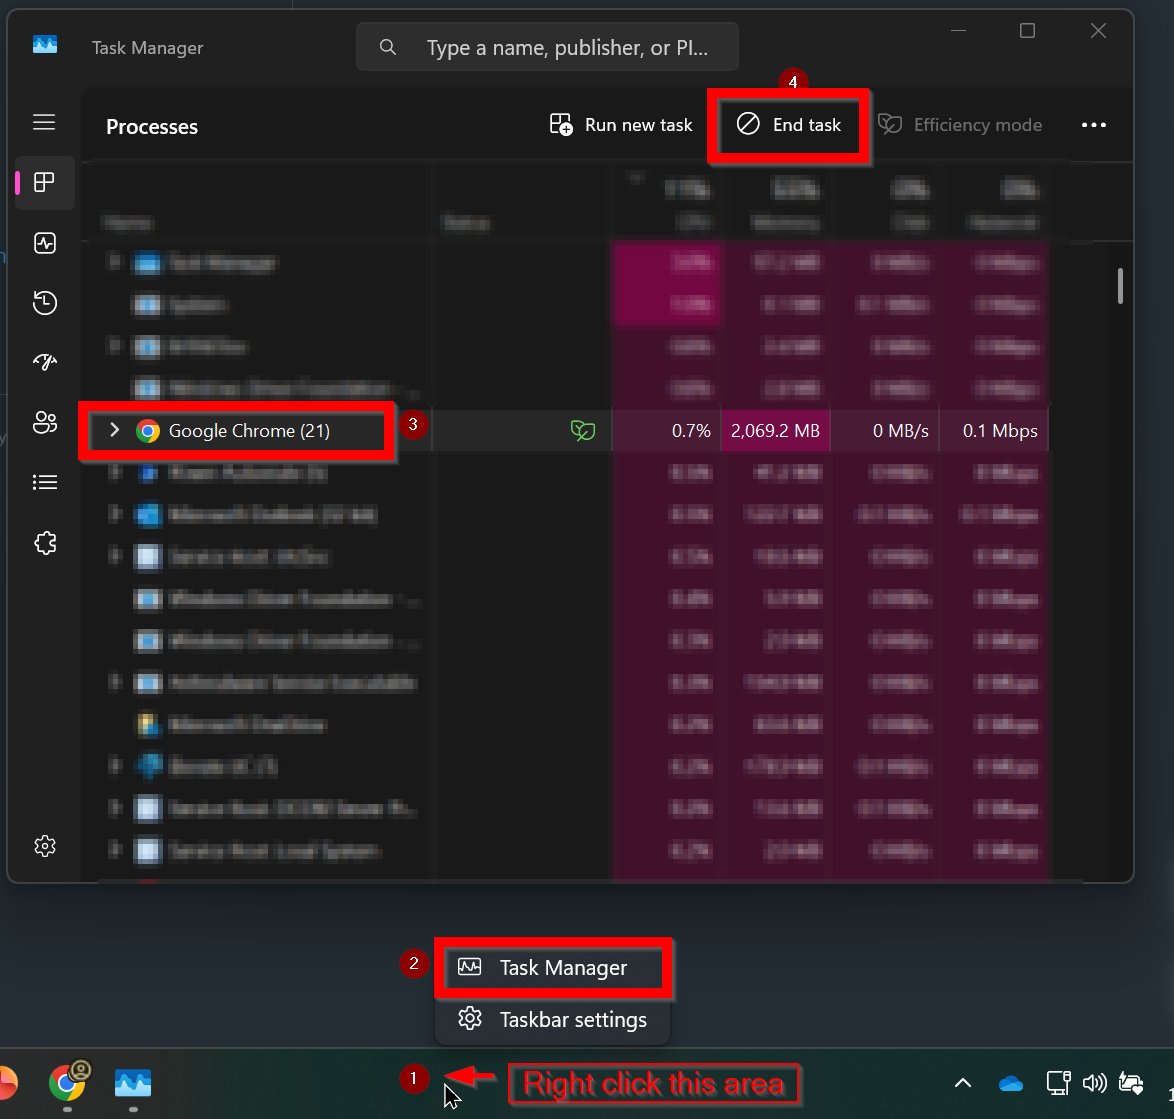Image resolution: width=1174 pixels, height=1119 pixels.
Task: Choose Taskbar settings from the context menu
Action: coord(553,1019)
